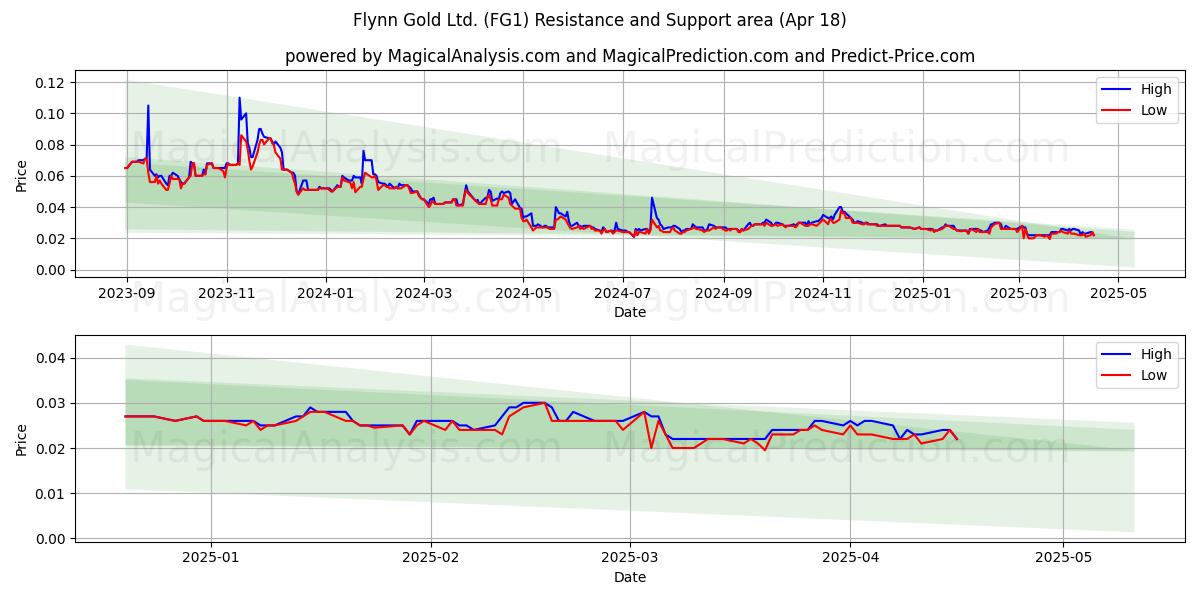Select the top chart's '0.12' price tick label
This screenshot has height=600, width=1200.
(50, 83)
